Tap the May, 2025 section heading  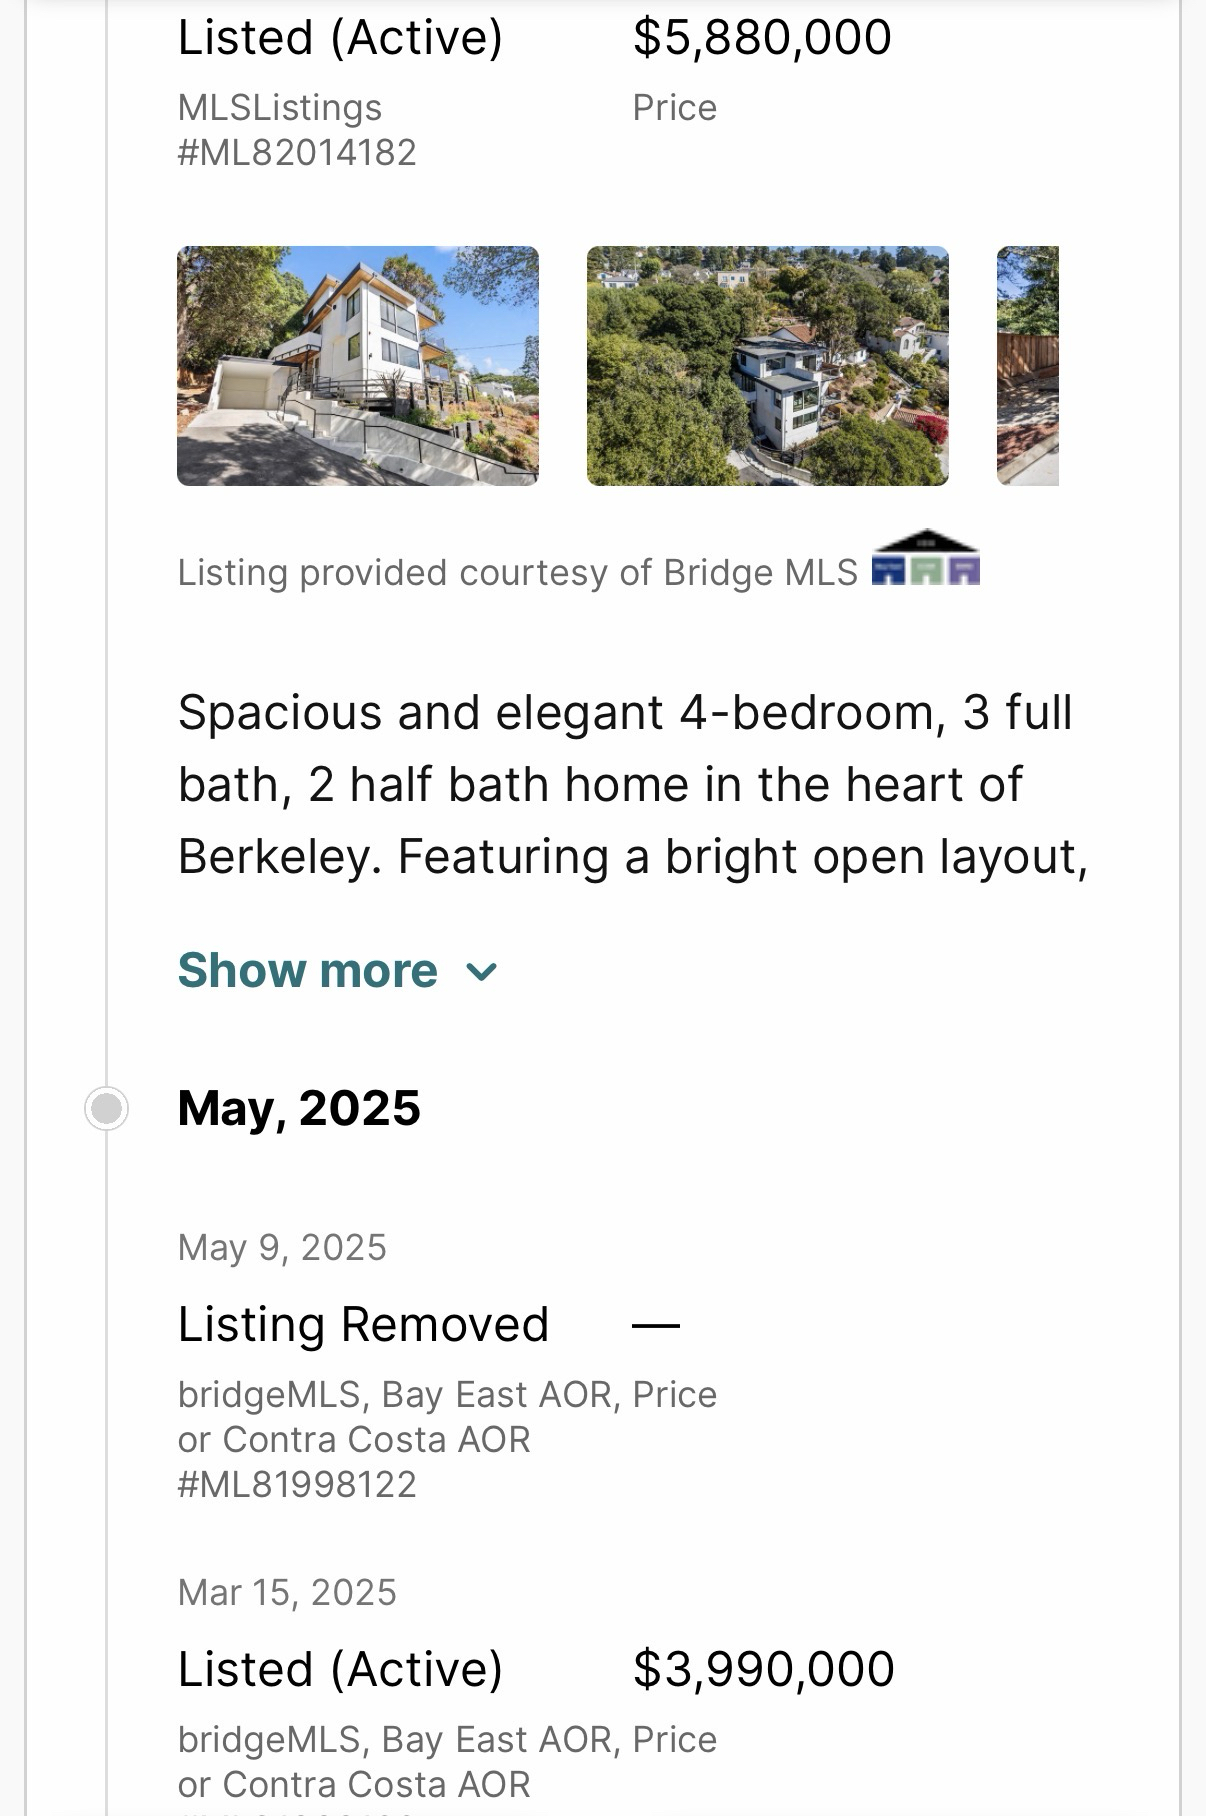pos(299,1108)
